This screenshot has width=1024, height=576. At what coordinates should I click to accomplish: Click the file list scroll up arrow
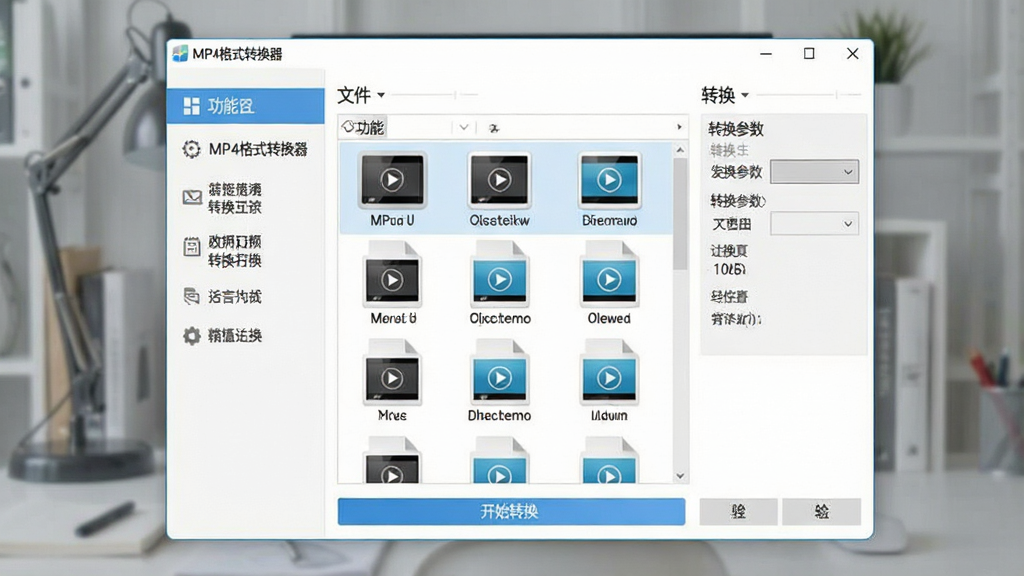click(x=680, y=150)
